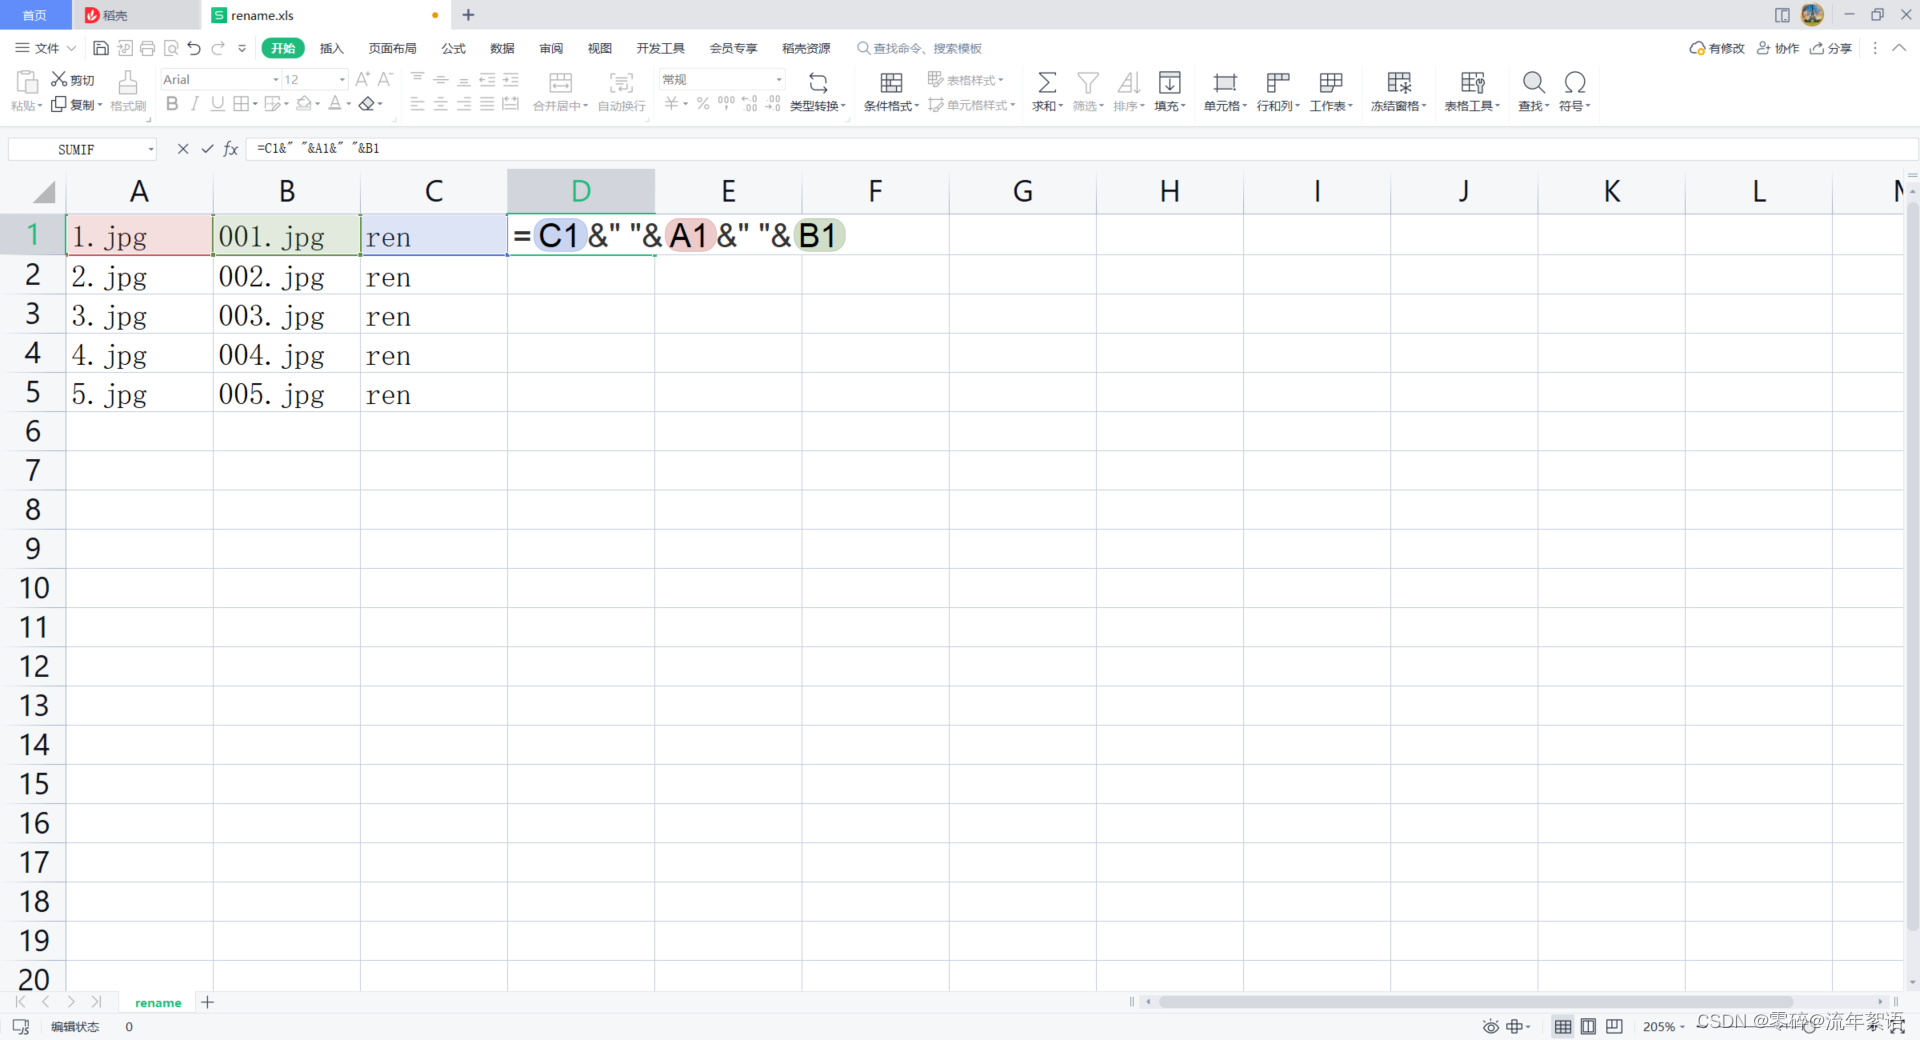Switch to the 视图 (View) tab
This screenshot has height=1040, width=1920.
[599, 48]
